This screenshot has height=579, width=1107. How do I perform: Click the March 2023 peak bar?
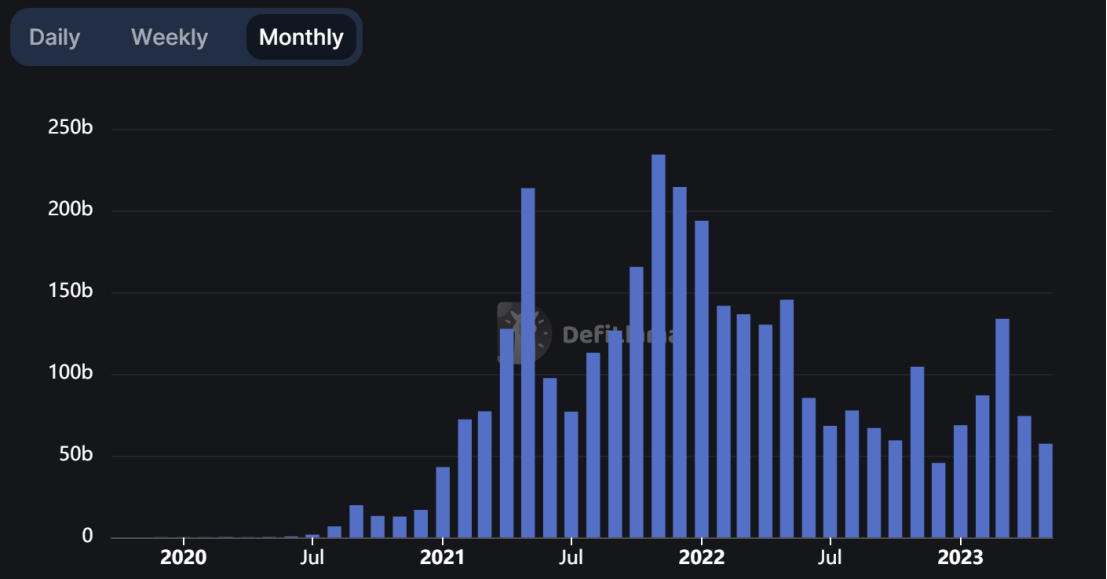1002,428
